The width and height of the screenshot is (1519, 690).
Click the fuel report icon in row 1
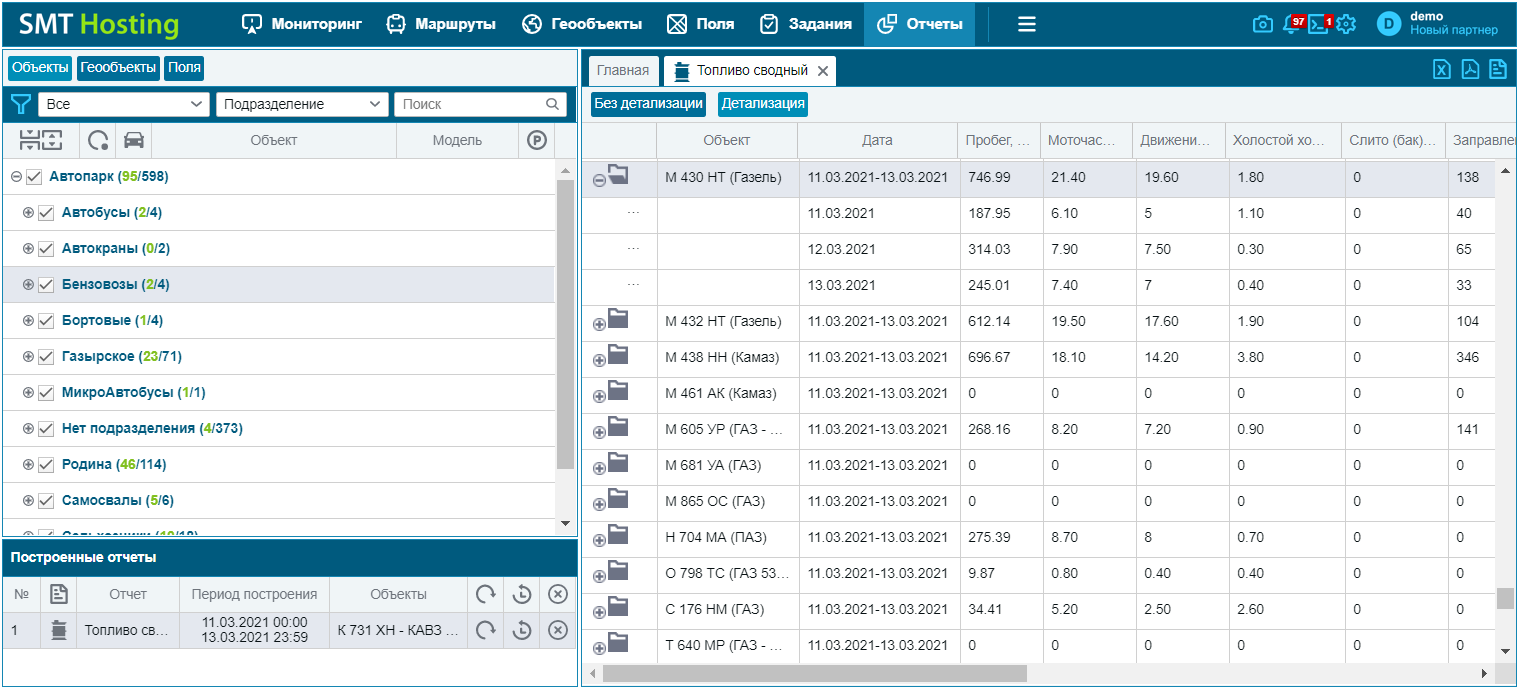[x=59, y=630]
